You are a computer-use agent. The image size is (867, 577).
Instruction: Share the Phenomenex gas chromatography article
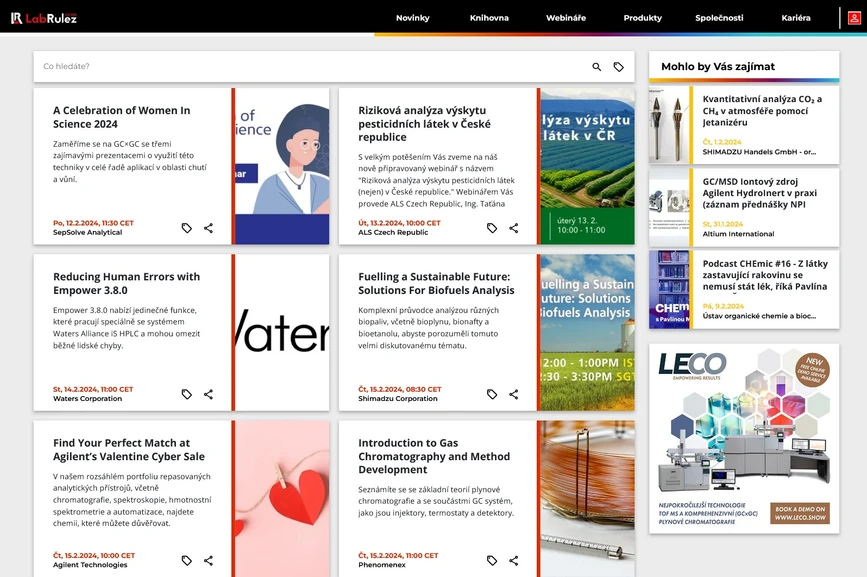coord(513,560)
